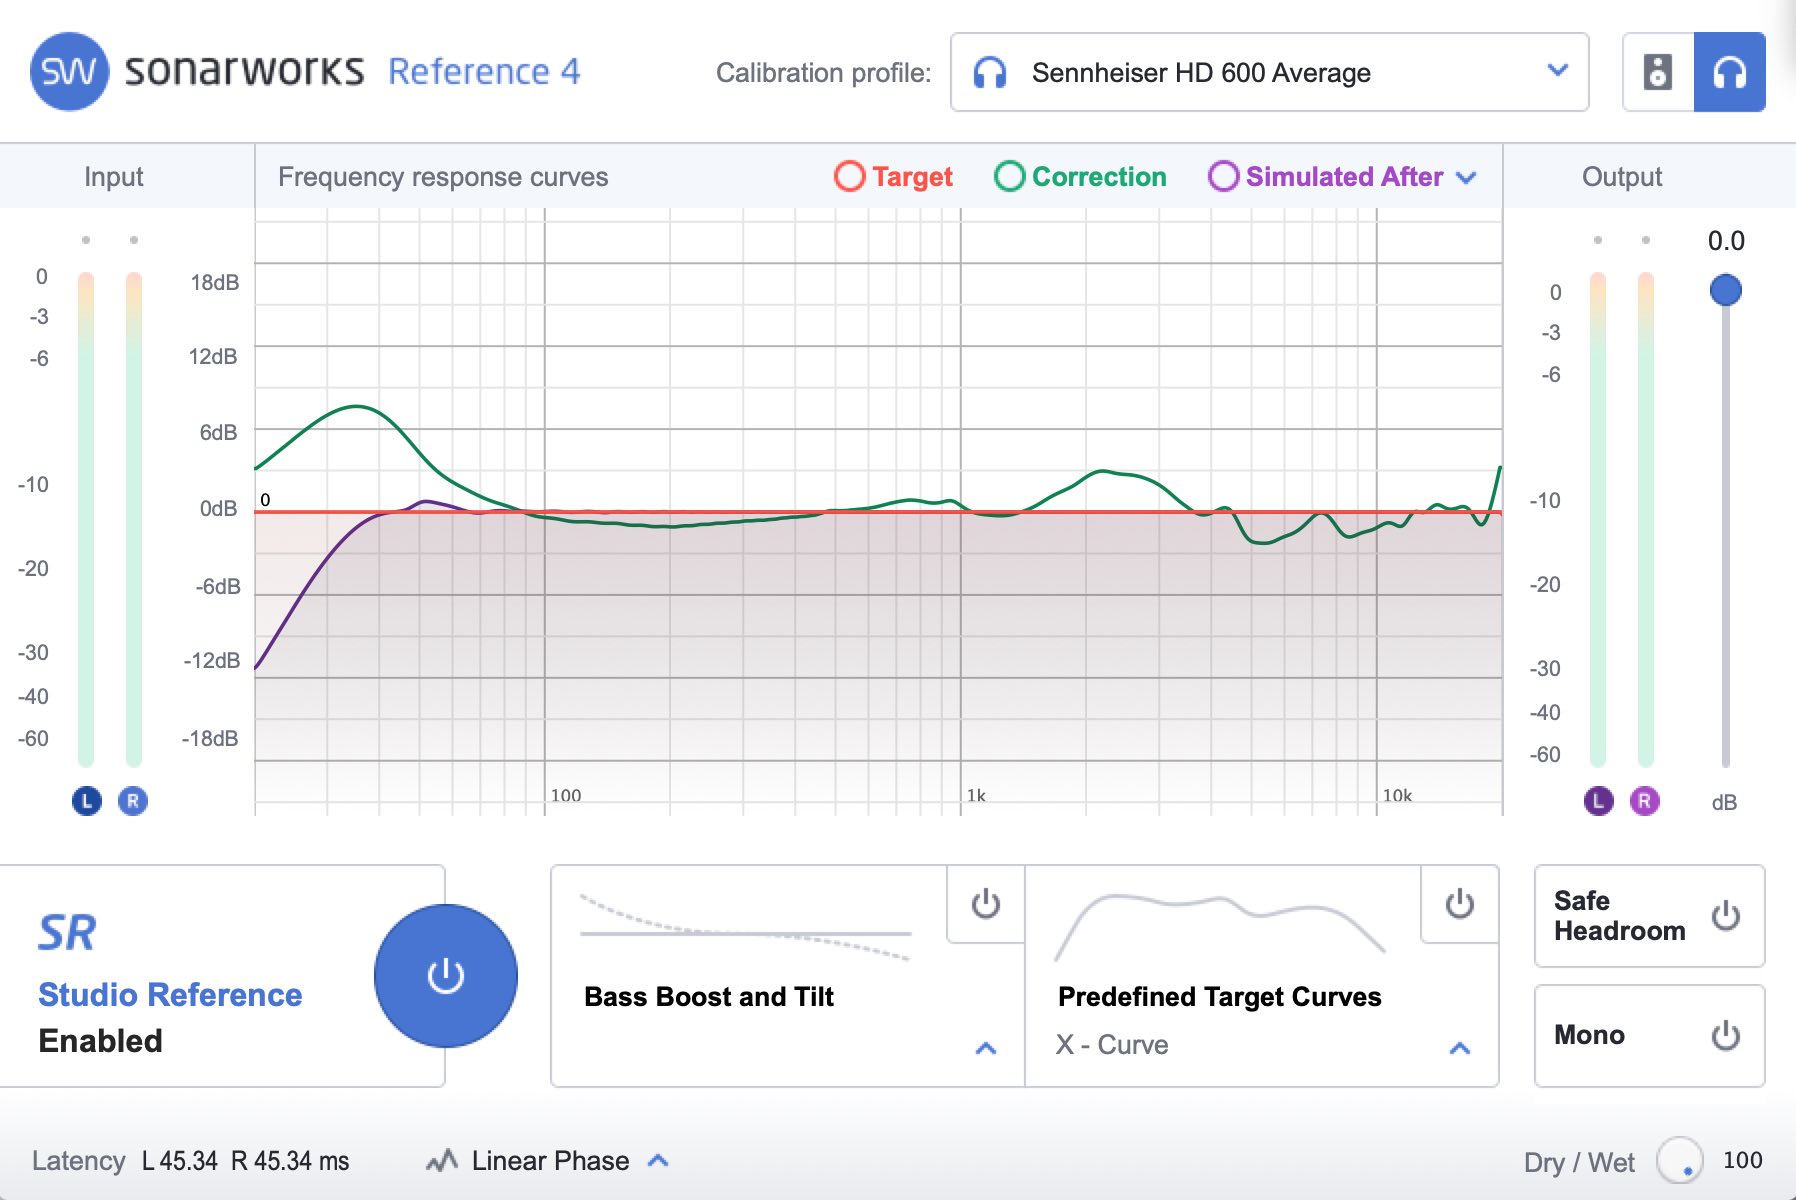
Task: Toggle the Target curve visibility
Action: click(849, 177)
